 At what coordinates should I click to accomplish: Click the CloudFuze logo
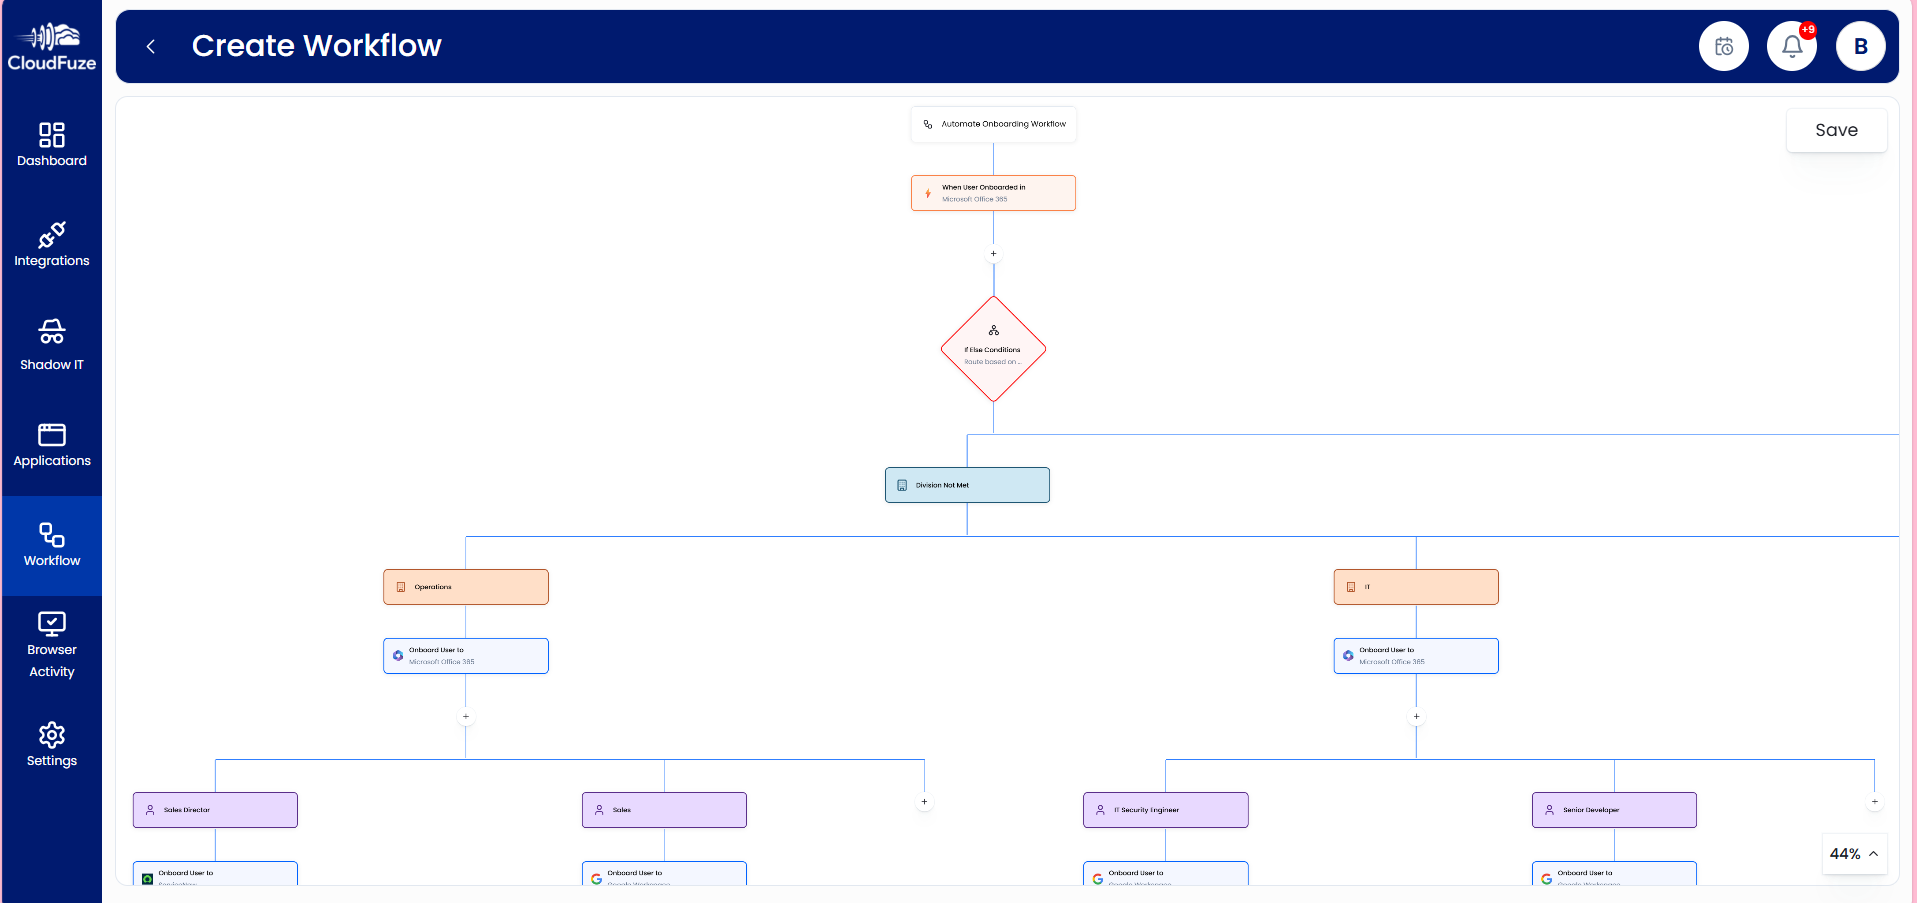coord(50,44)
